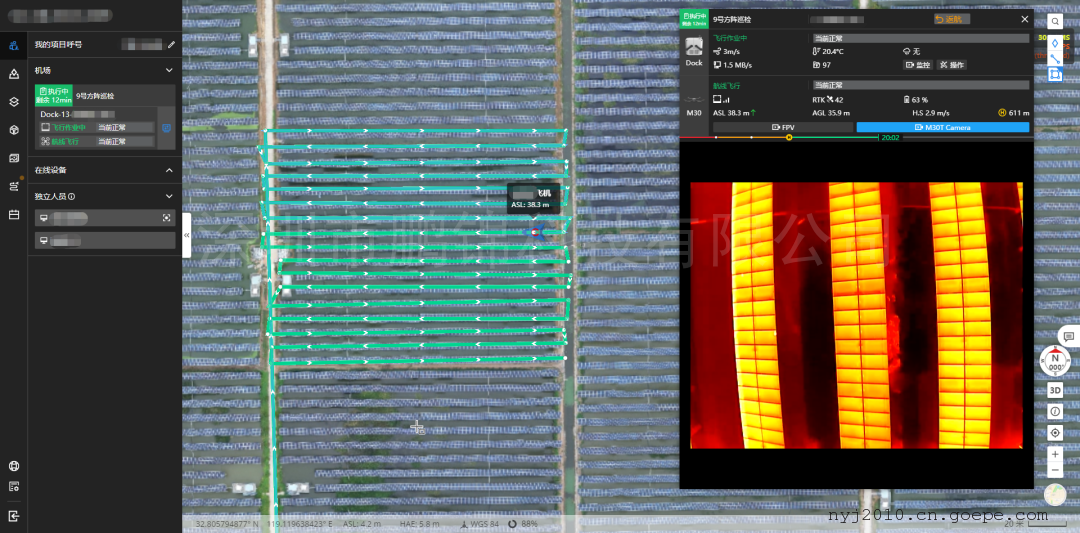Open the chat message bubble icon
This screenshot has width=1080, height=533.
[1068, 336]
